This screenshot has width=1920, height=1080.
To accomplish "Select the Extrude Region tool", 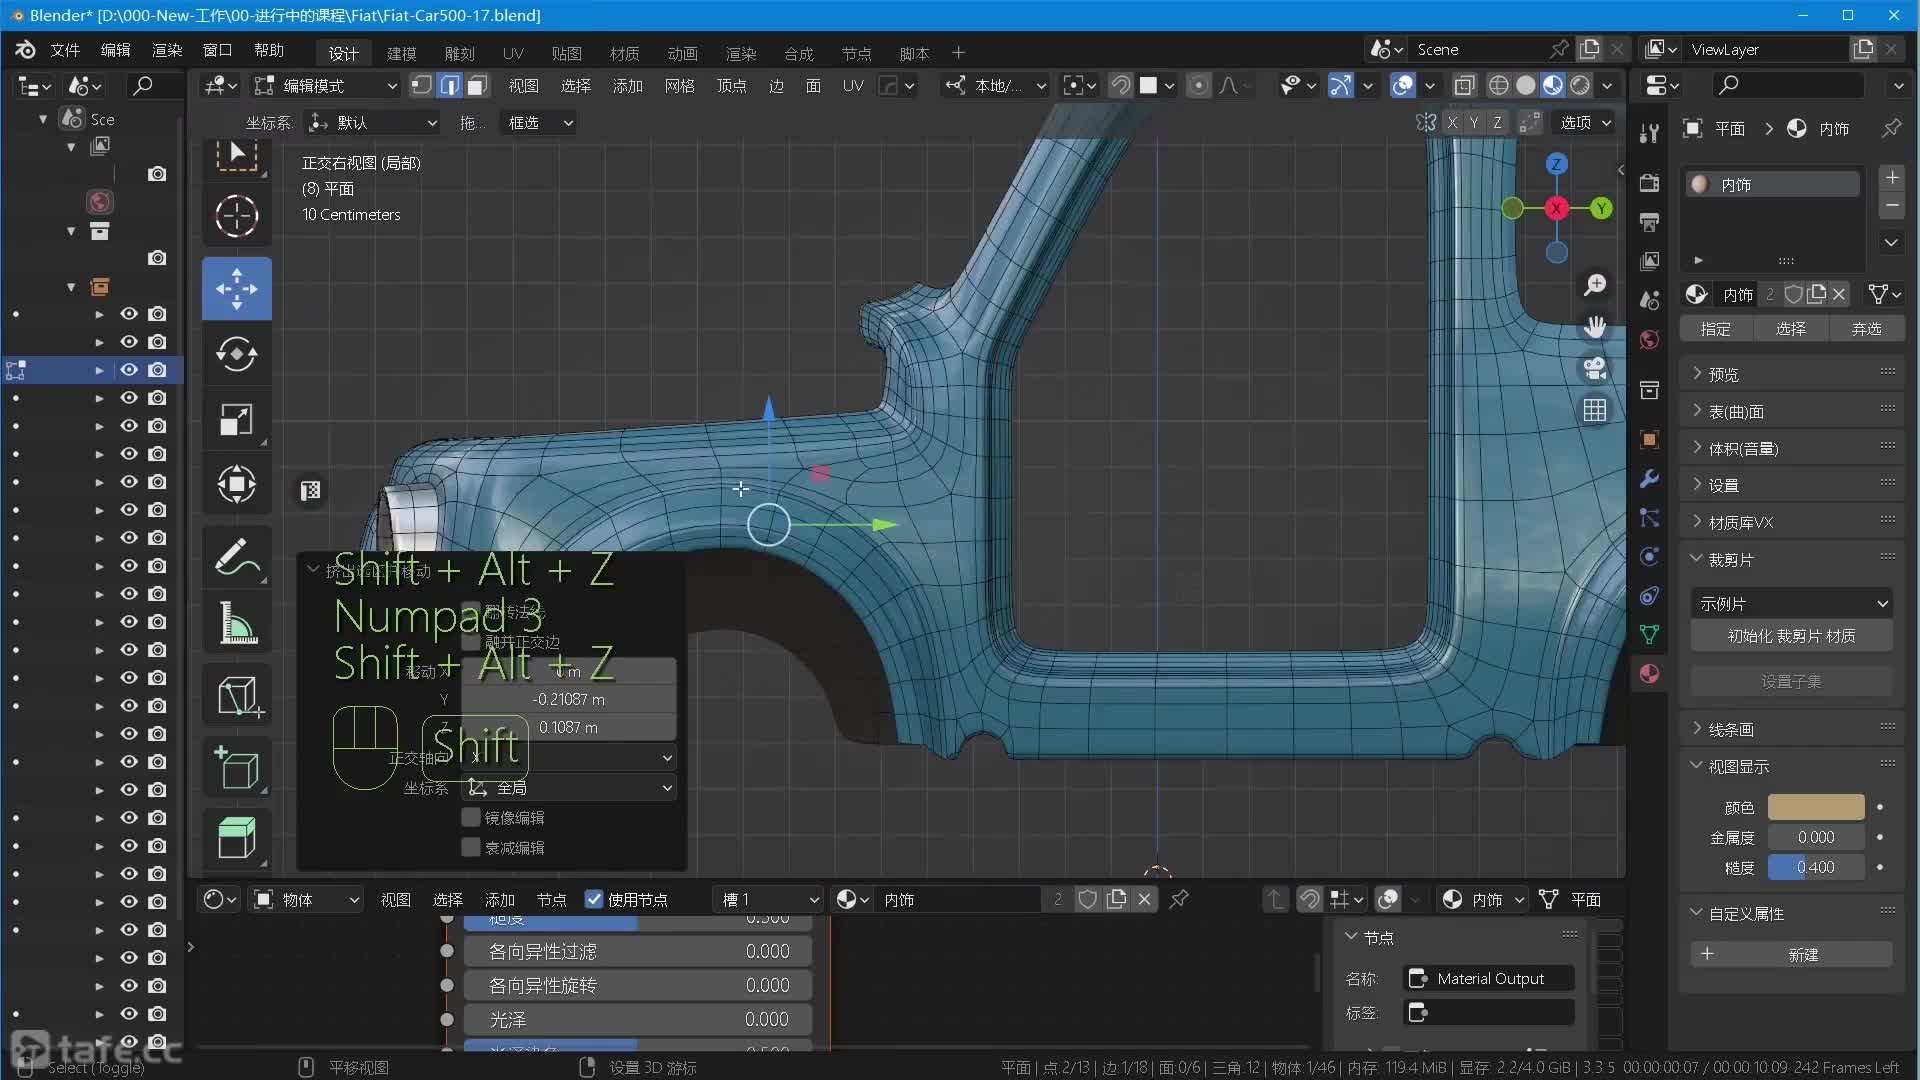I will pos(237,837).
